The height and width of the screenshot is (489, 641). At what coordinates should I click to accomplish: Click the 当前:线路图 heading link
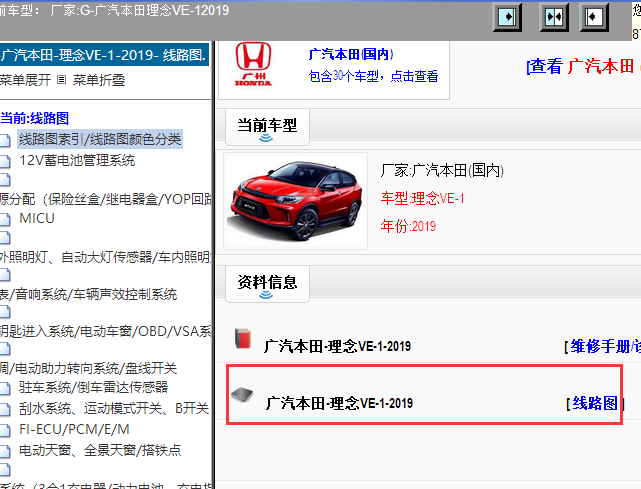(x=35, y=118)
